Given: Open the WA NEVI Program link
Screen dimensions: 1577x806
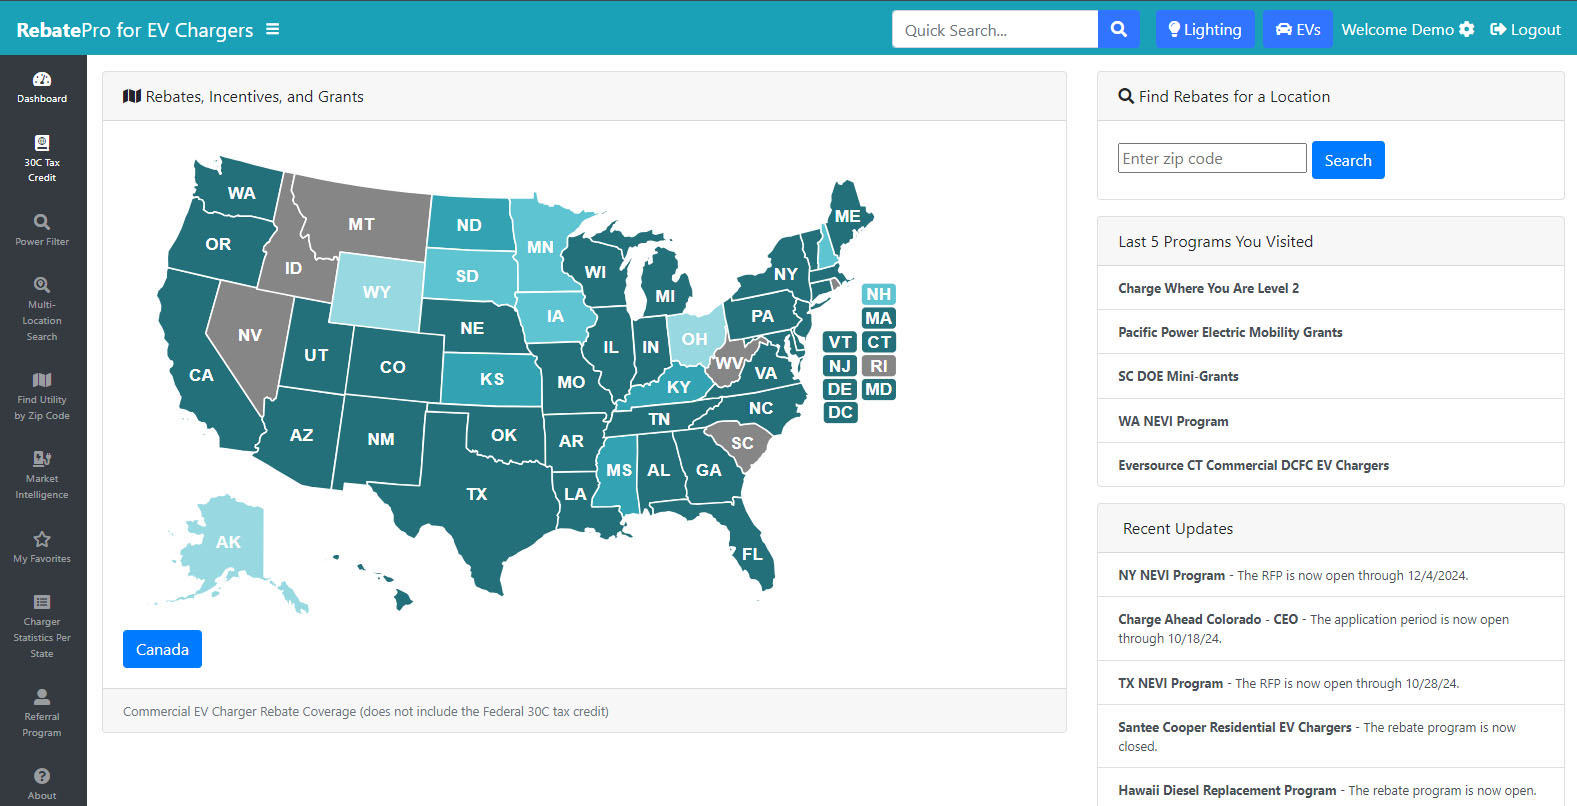Looking at the screenshot, I should [x=1173, y=421].
